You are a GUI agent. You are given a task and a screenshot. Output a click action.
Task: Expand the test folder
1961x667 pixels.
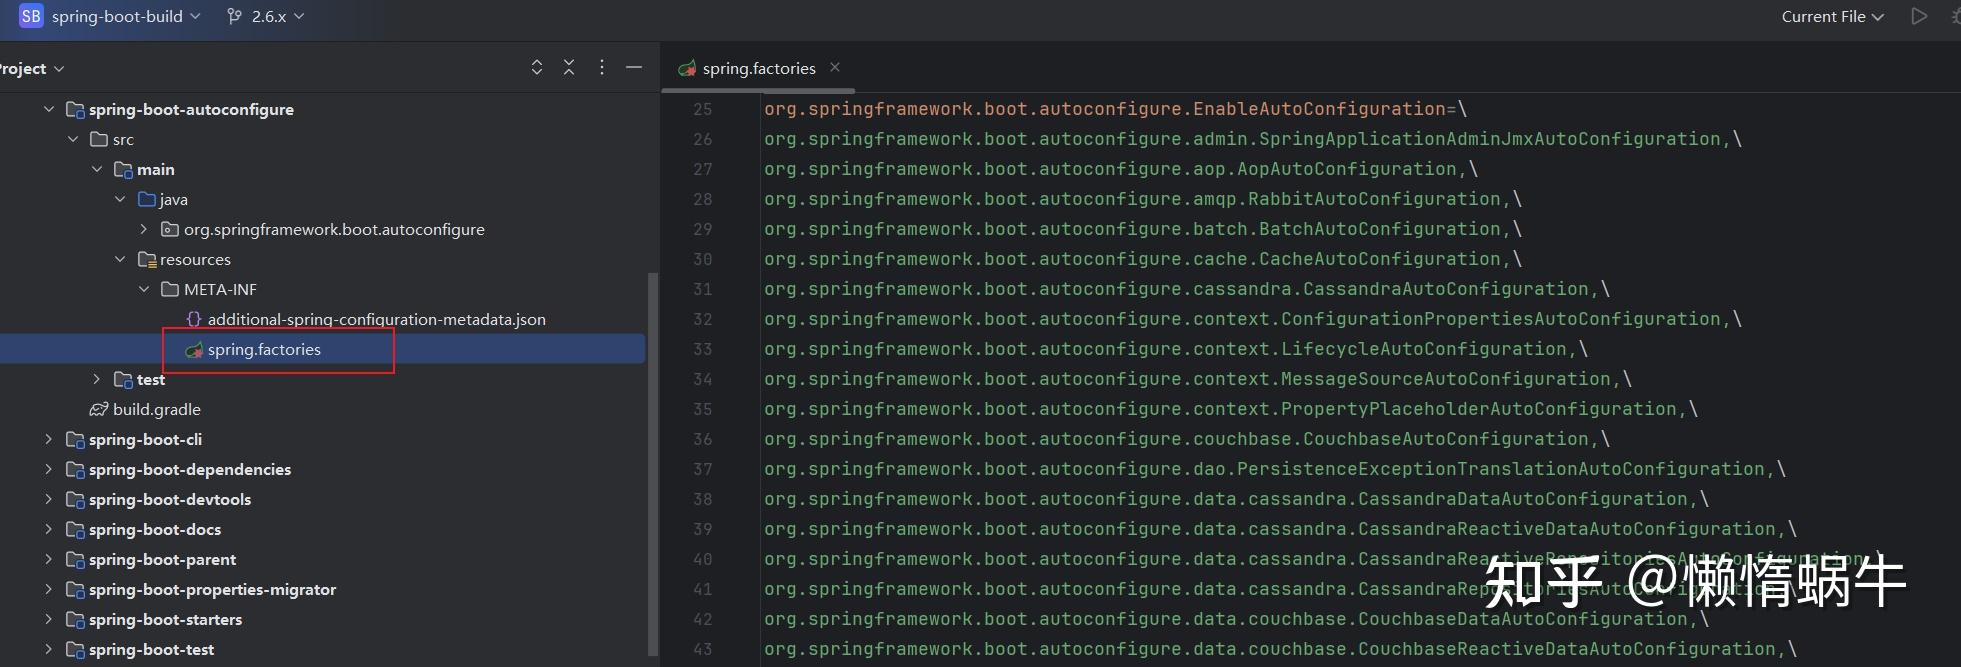[96, 380]
